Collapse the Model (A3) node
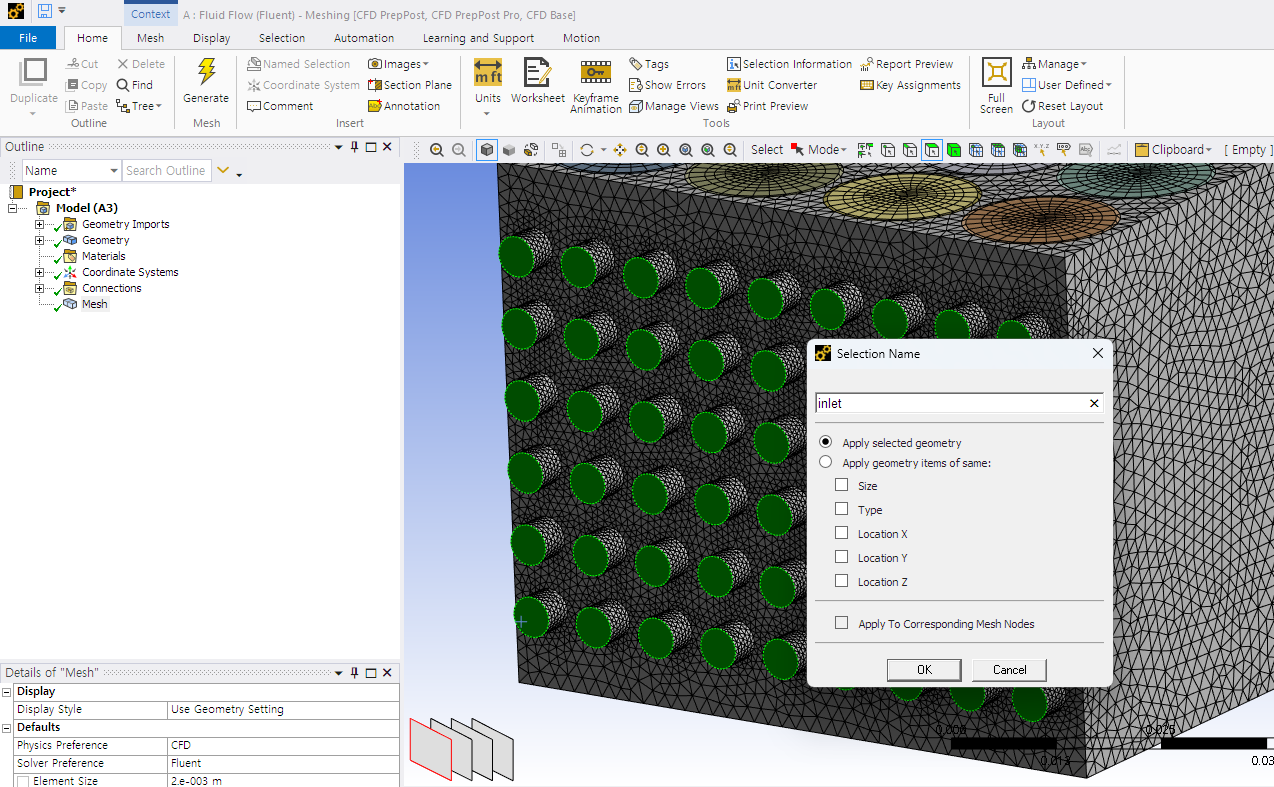1274x787 pixels. (x=13, y=208)
